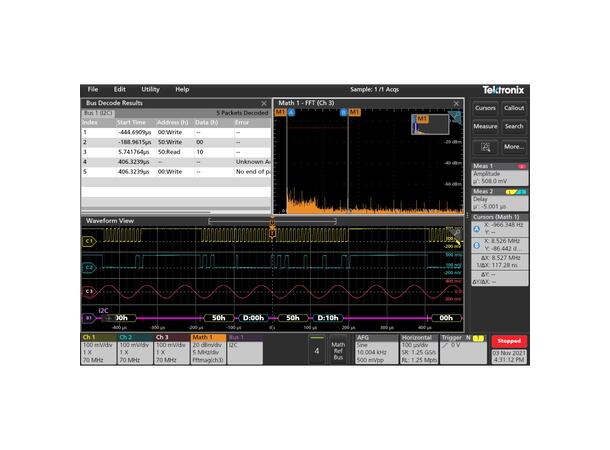Open the Trigger settings badge
The image size is (610, 450).
(x=463, y=349)
